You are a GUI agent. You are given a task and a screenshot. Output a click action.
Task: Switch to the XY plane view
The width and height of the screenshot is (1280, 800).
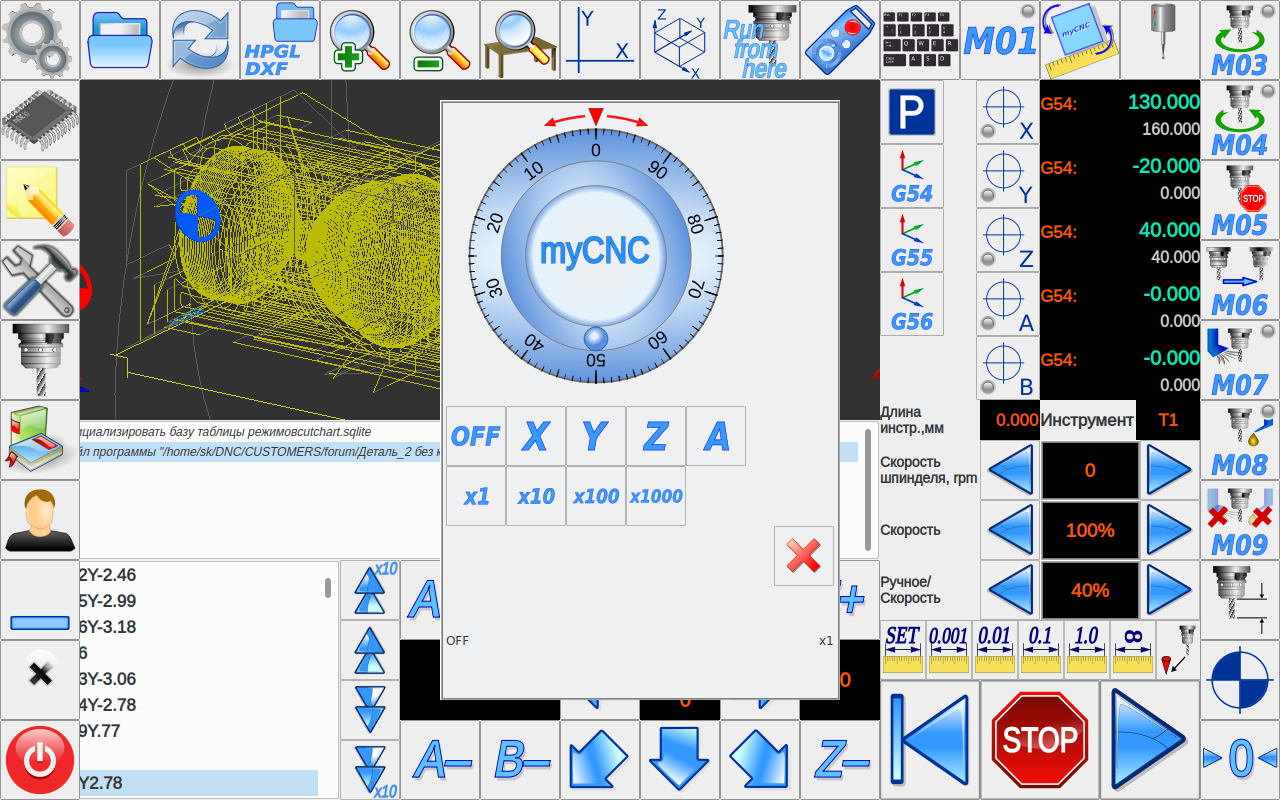(x=600, y=40)
